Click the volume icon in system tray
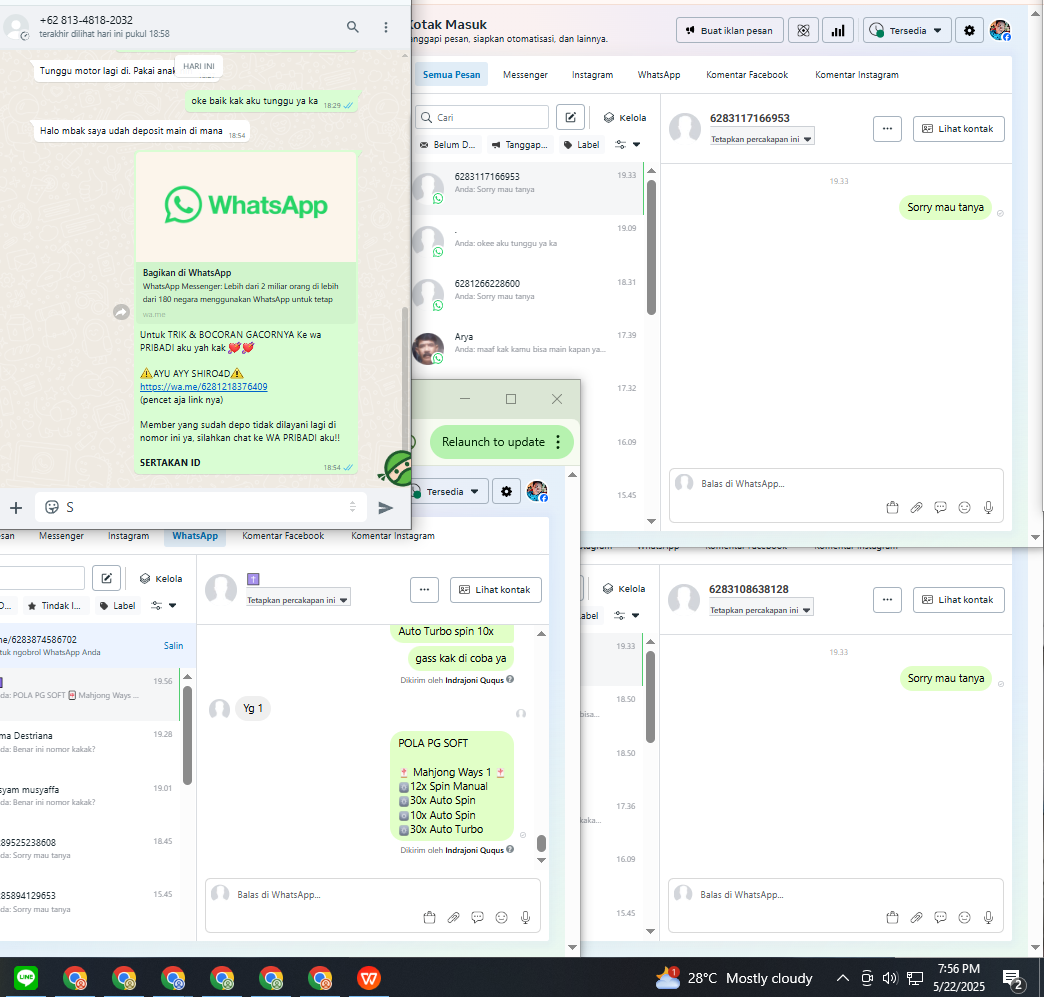Viewport: 1044px width, 997px height. click(890, 978)
